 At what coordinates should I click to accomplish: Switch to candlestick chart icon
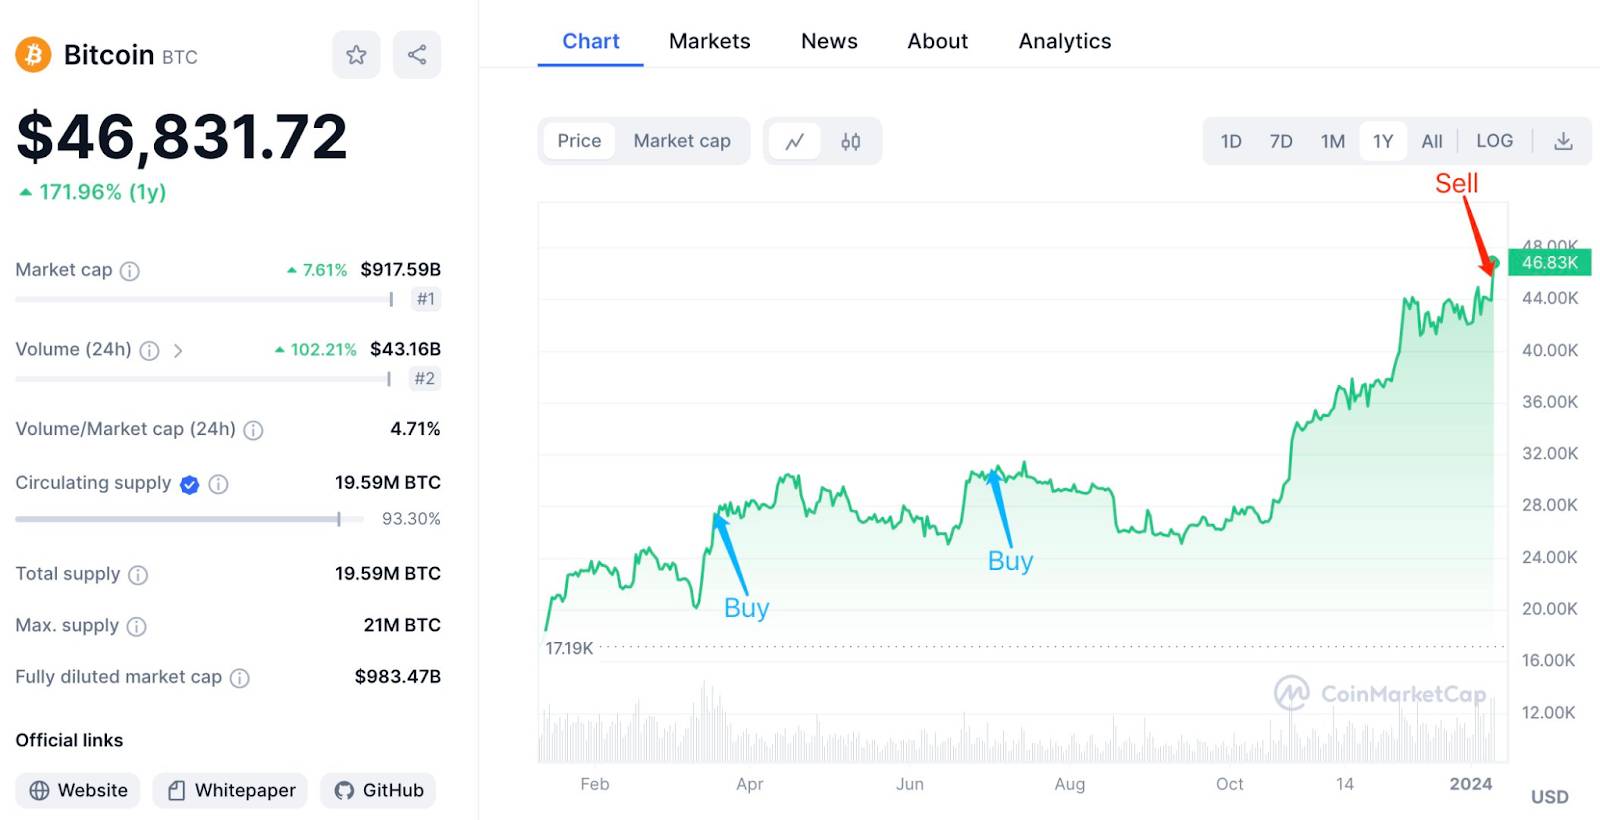pos(850,142)
